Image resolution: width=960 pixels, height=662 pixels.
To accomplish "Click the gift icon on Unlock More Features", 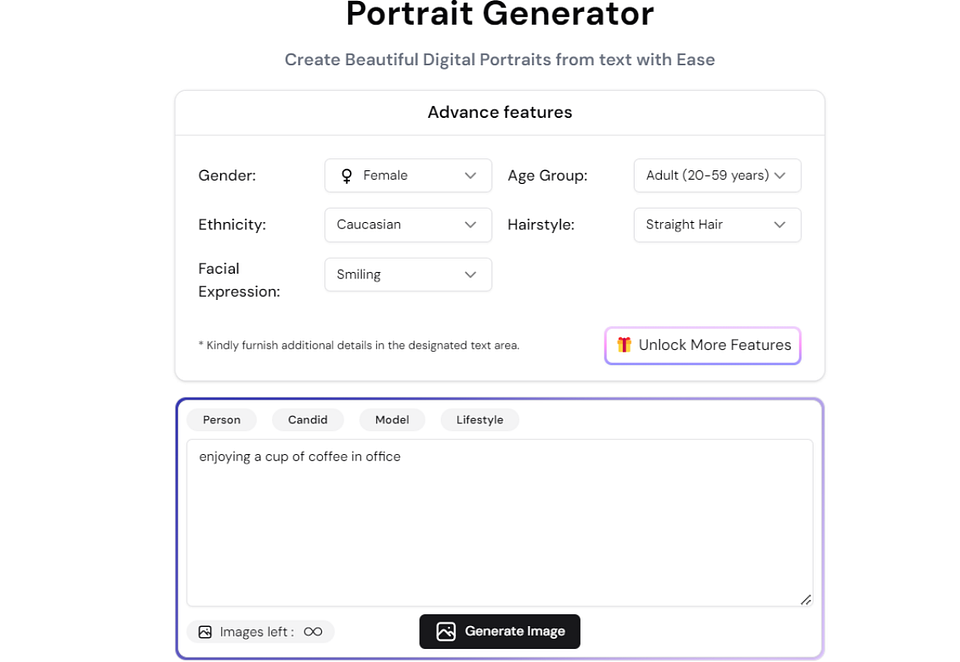I will [624, 345].
